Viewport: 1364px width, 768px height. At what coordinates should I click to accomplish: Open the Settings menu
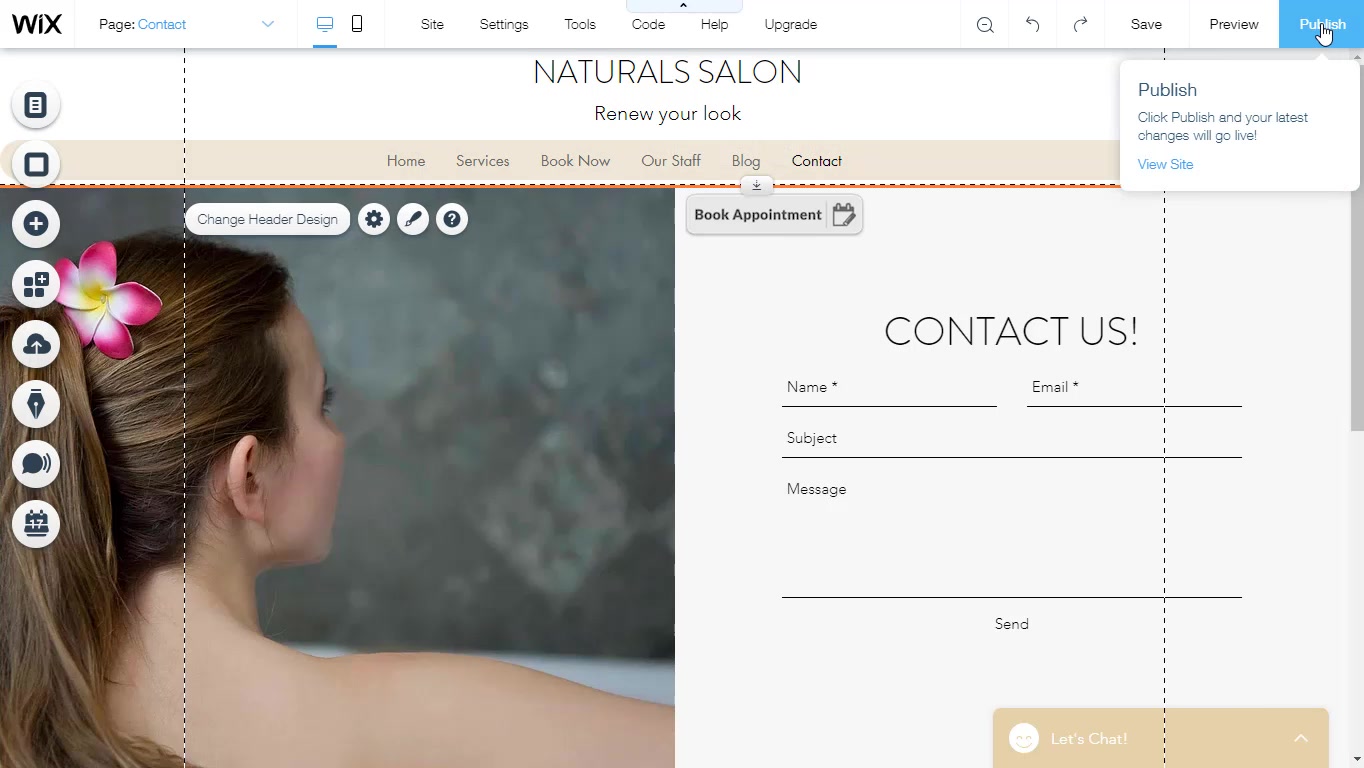pos(504,24)
